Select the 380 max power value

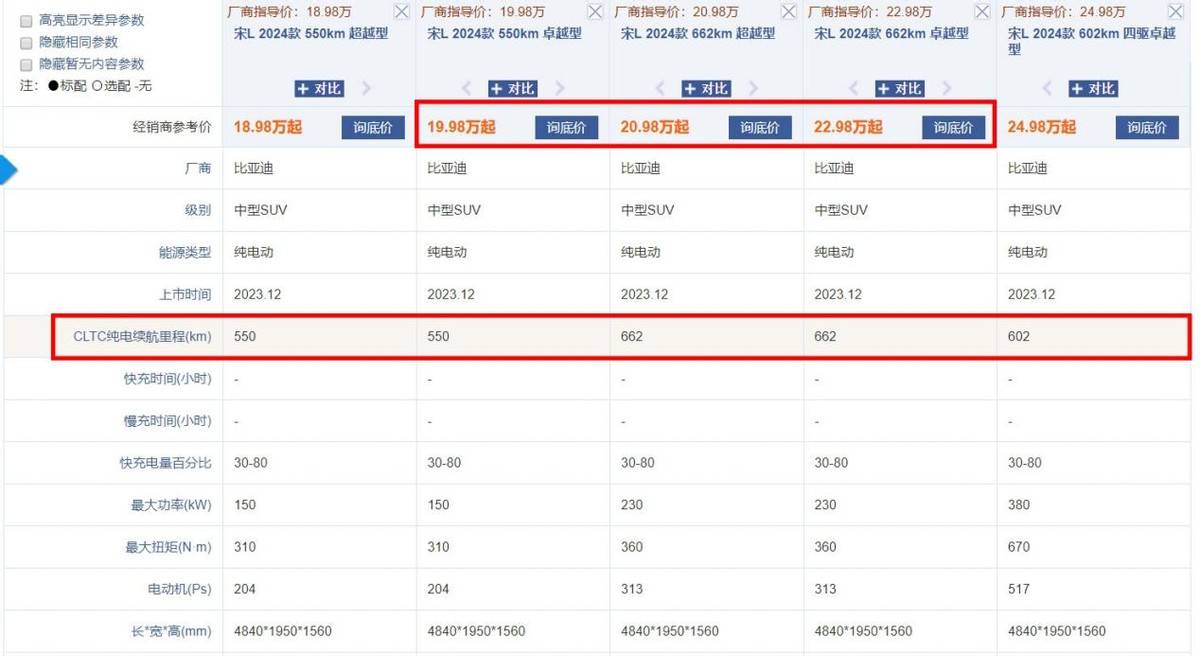coord(1019,505)
